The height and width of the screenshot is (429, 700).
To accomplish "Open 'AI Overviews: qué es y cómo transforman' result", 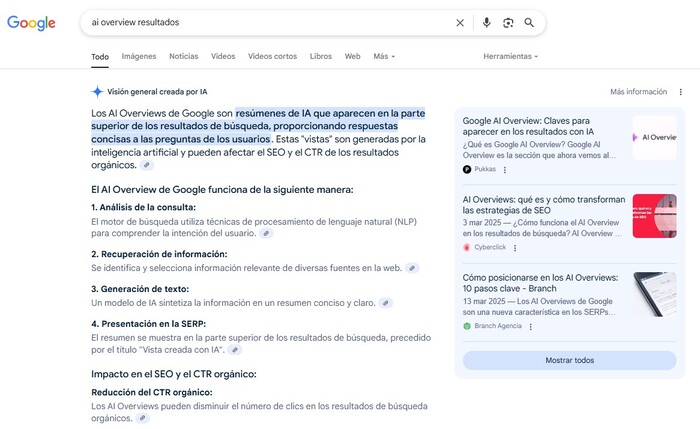I will [x=544, y=205].
